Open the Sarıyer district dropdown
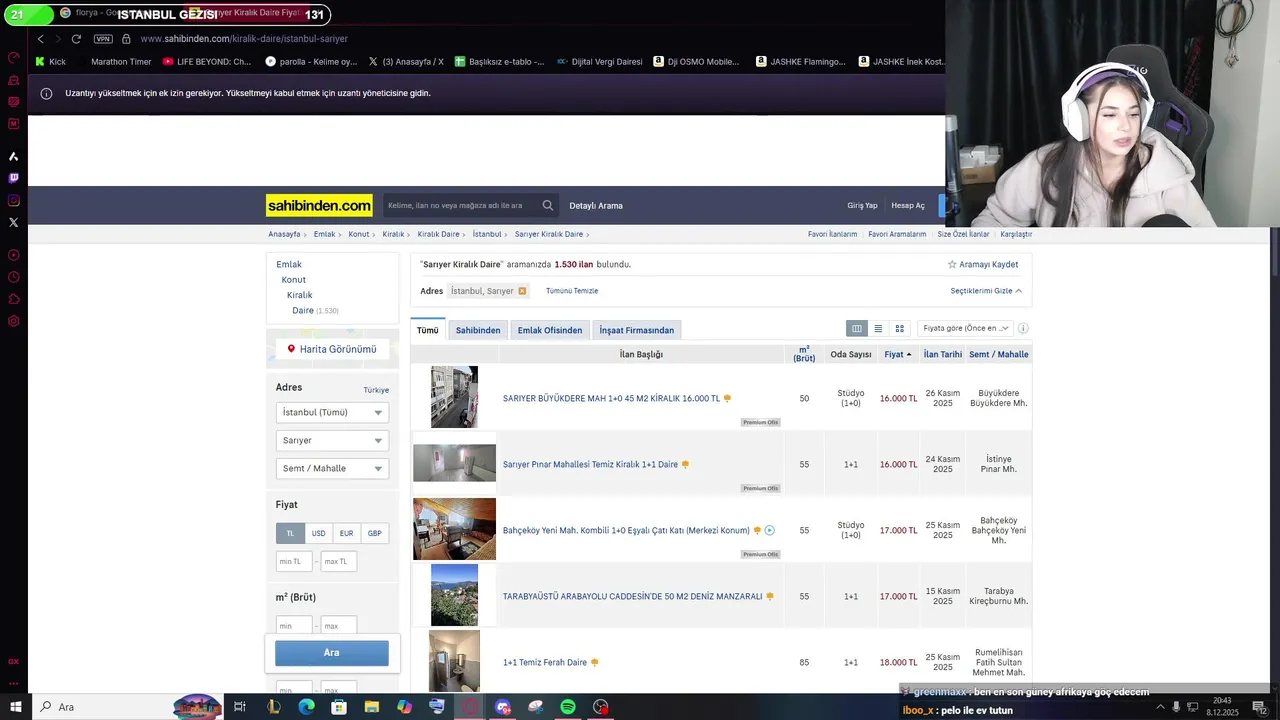Viewport: 1280px width, 720px height. [x=332, y=440]
